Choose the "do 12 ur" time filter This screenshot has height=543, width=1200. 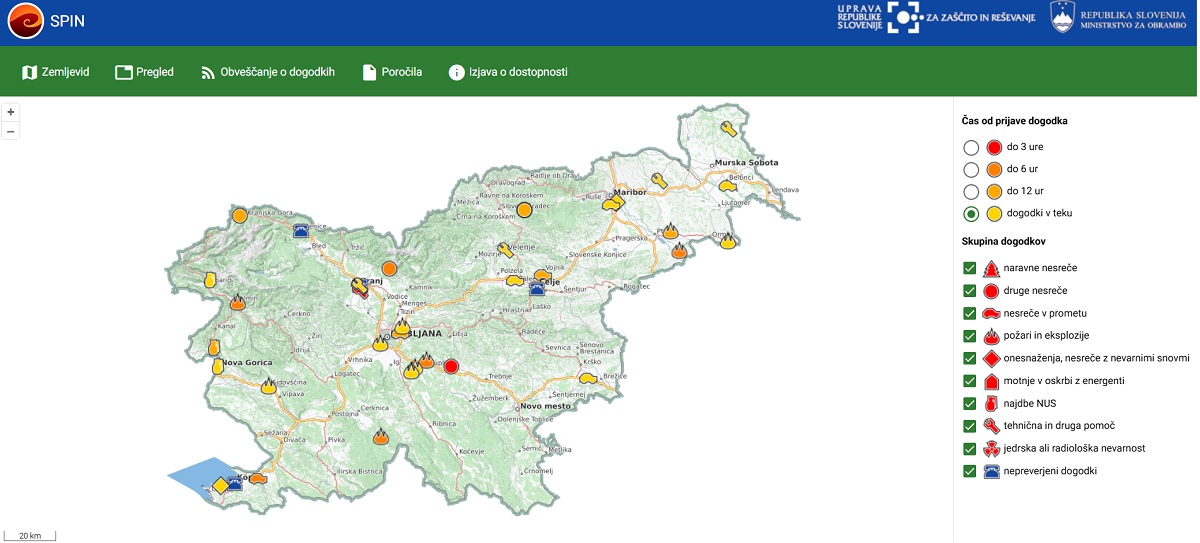(970, 191)
